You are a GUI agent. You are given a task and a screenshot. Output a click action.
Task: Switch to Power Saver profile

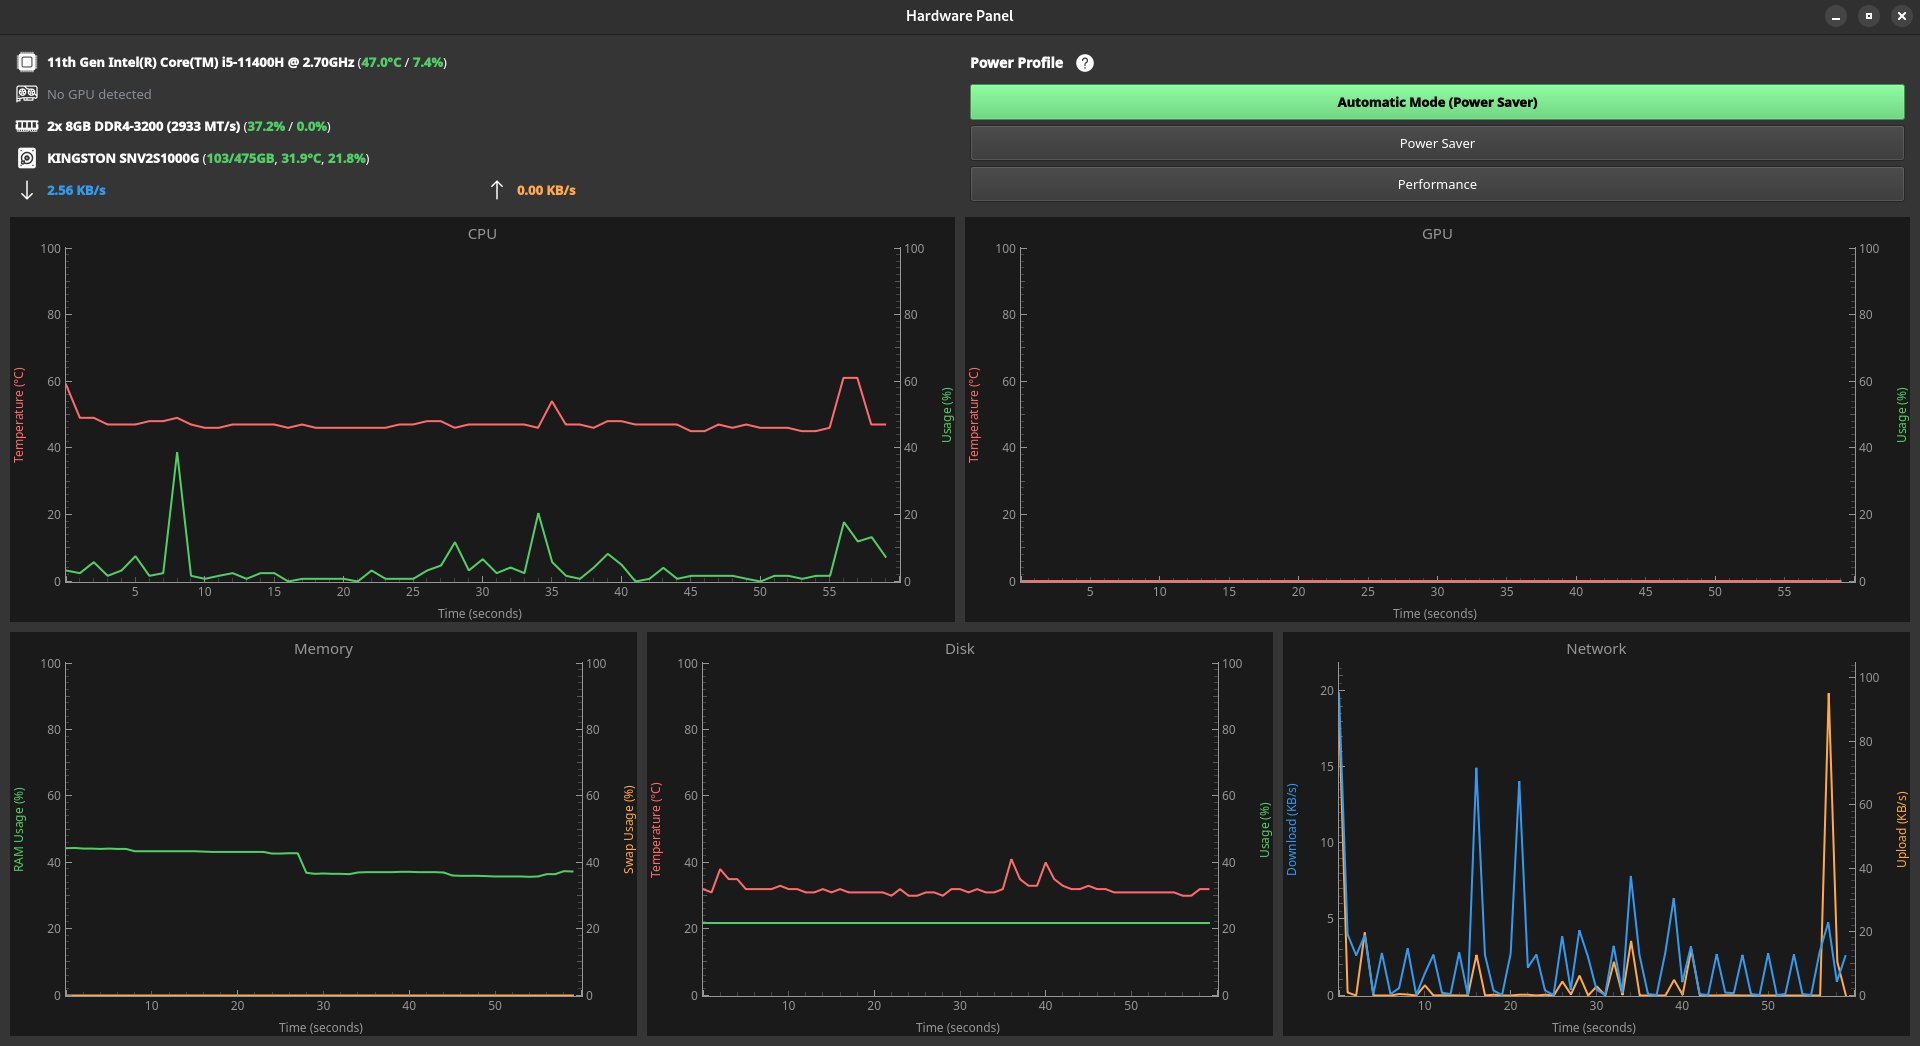click(x=1437, y=143)
